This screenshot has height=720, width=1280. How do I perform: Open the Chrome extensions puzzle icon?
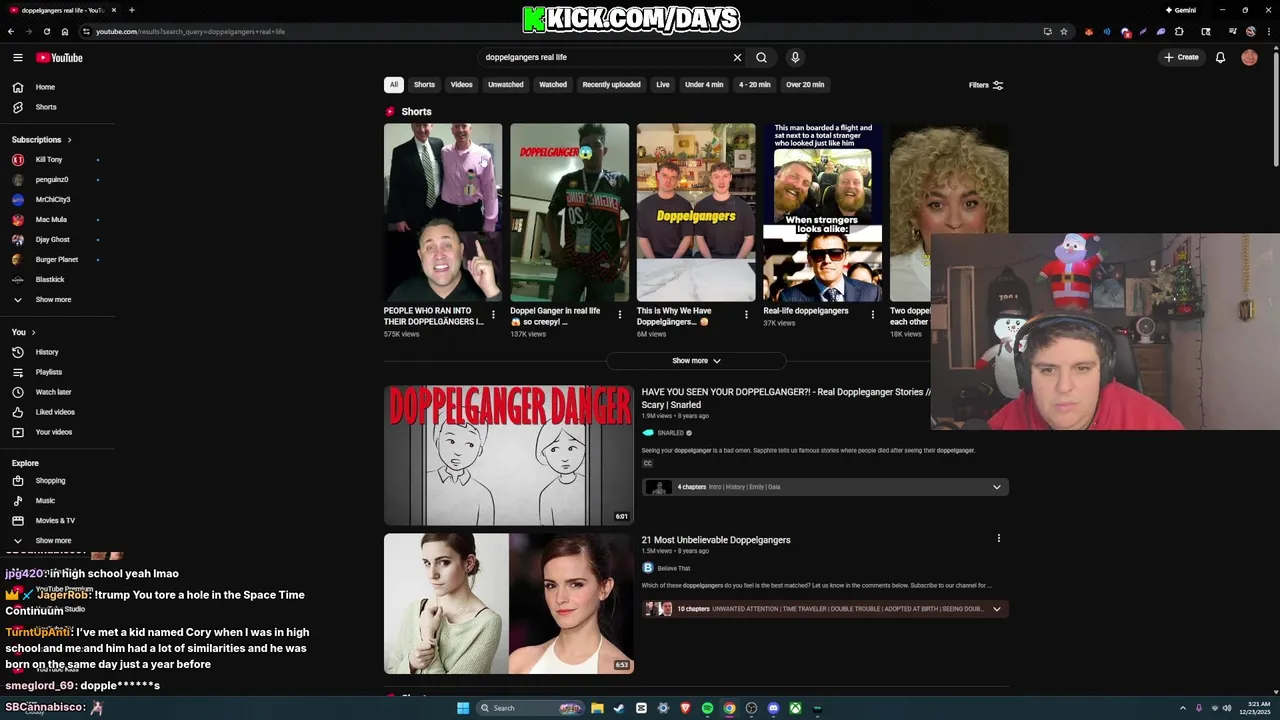pos(1179,31)
